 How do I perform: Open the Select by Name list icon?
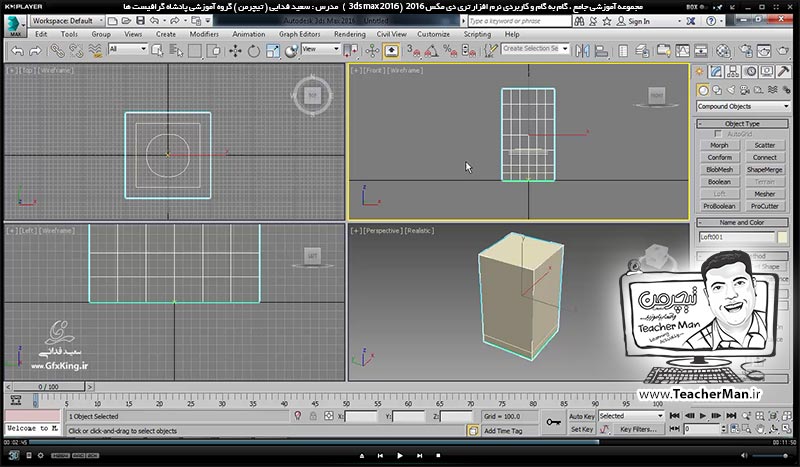176,51
